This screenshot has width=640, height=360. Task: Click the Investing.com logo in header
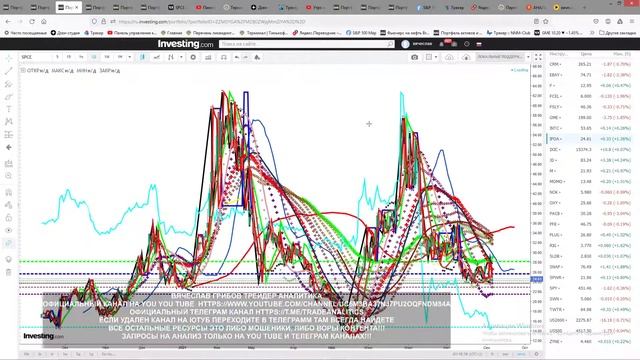(185, 44)
